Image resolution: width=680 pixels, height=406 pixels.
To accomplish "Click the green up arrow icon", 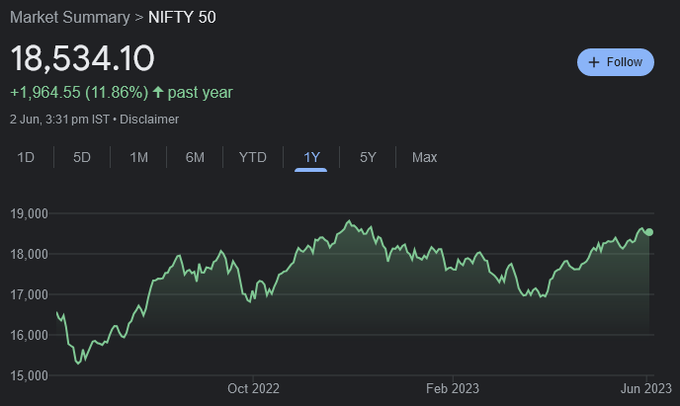I will pyautogui.click(x=158, y=92).
